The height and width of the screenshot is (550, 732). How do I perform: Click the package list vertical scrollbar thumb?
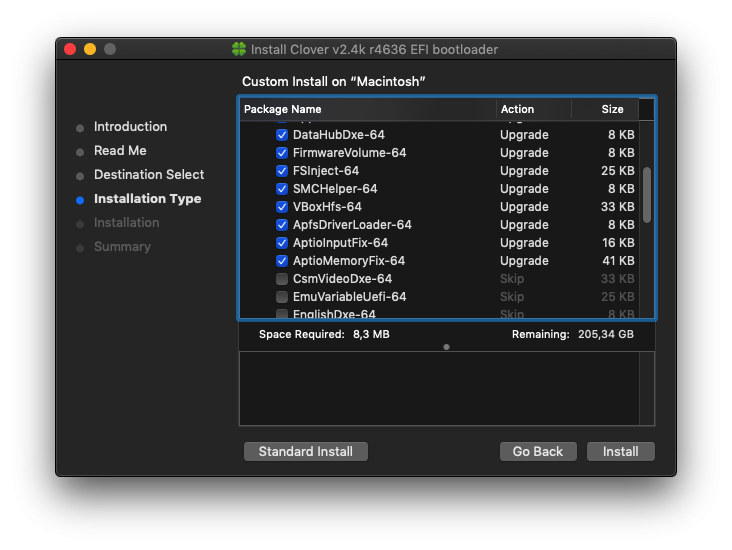point(647,195)
